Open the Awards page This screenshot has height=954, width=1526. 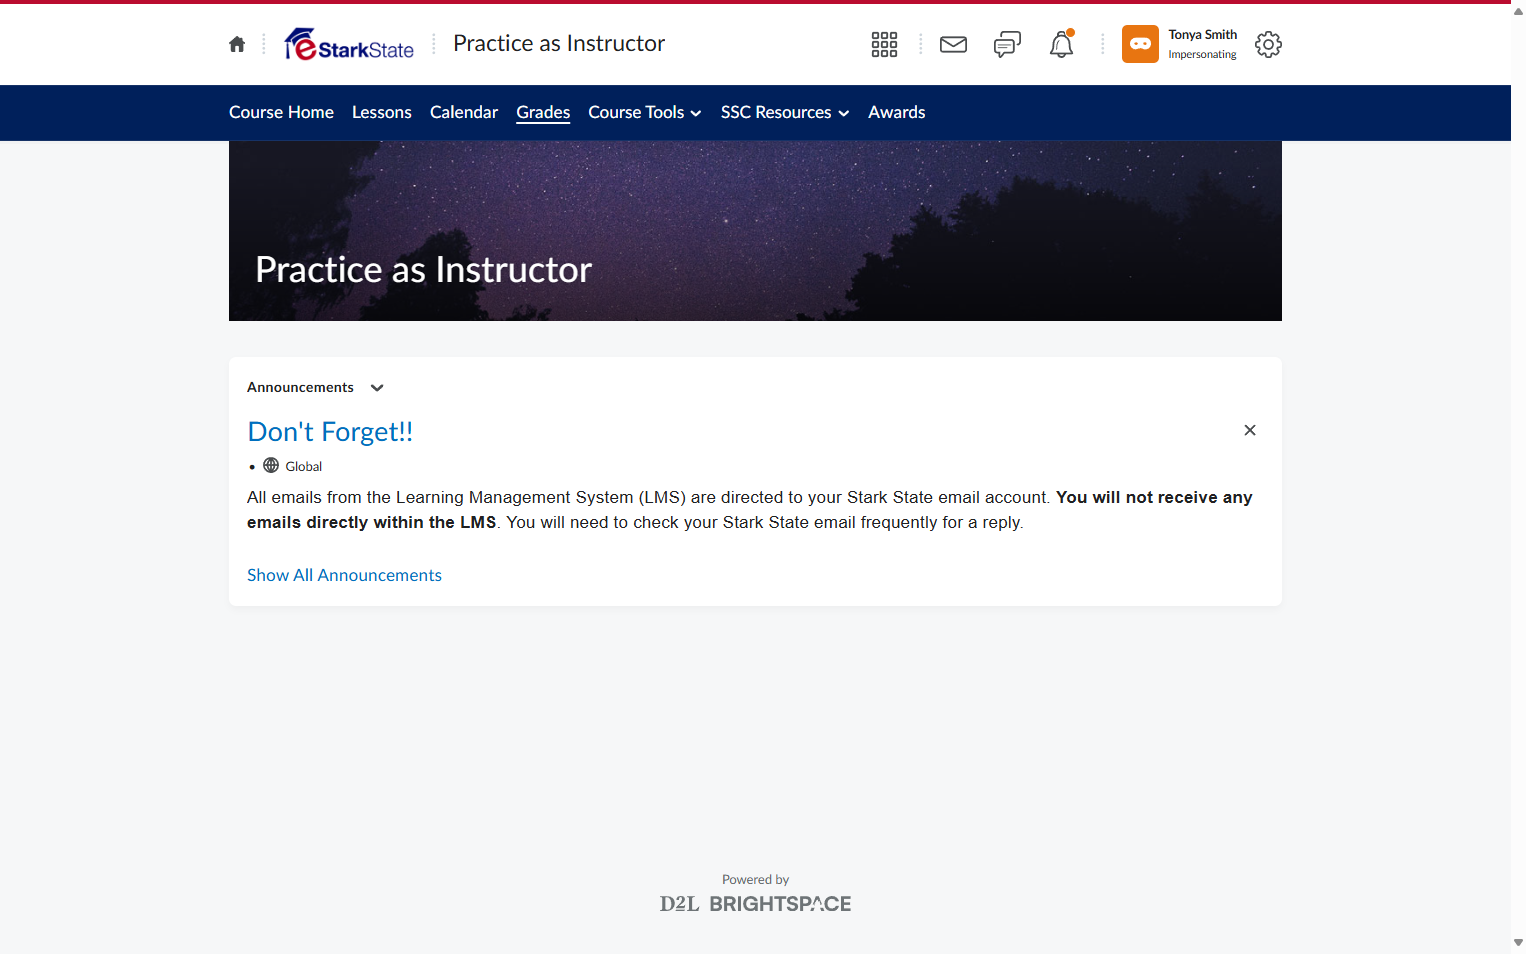[x=897, y=112]
